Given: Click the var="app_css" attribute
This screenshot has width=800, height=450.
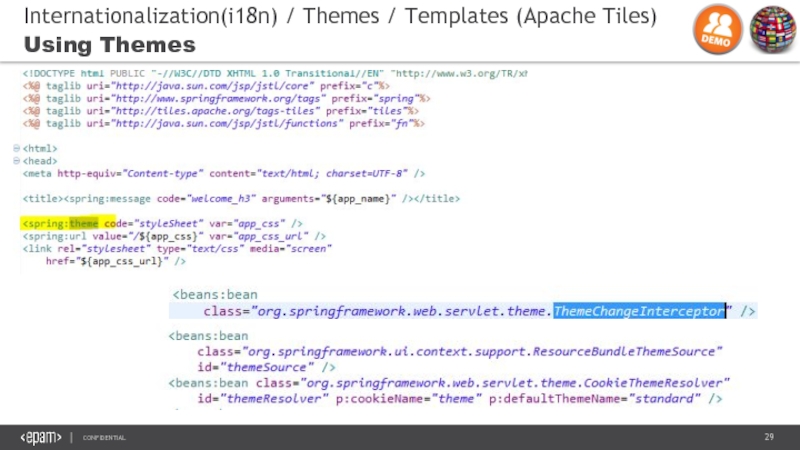Looking at the screenshot, I should tap(247, 223).
